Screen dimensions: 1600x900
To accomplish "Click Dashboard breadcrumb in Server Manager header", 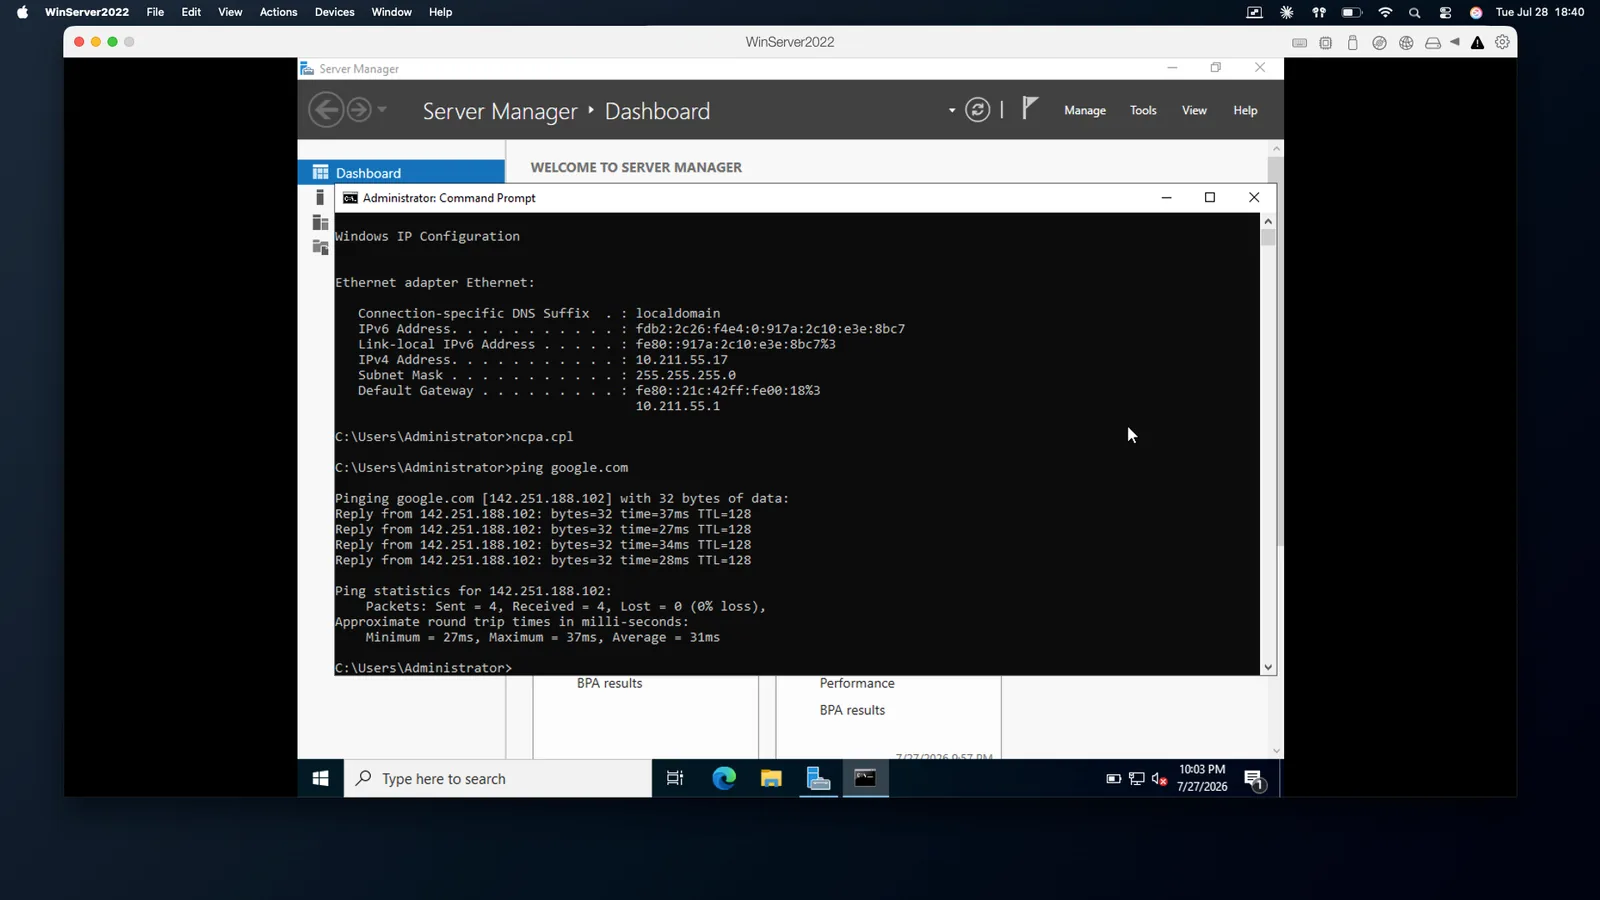I will click(x=657, y=111).
